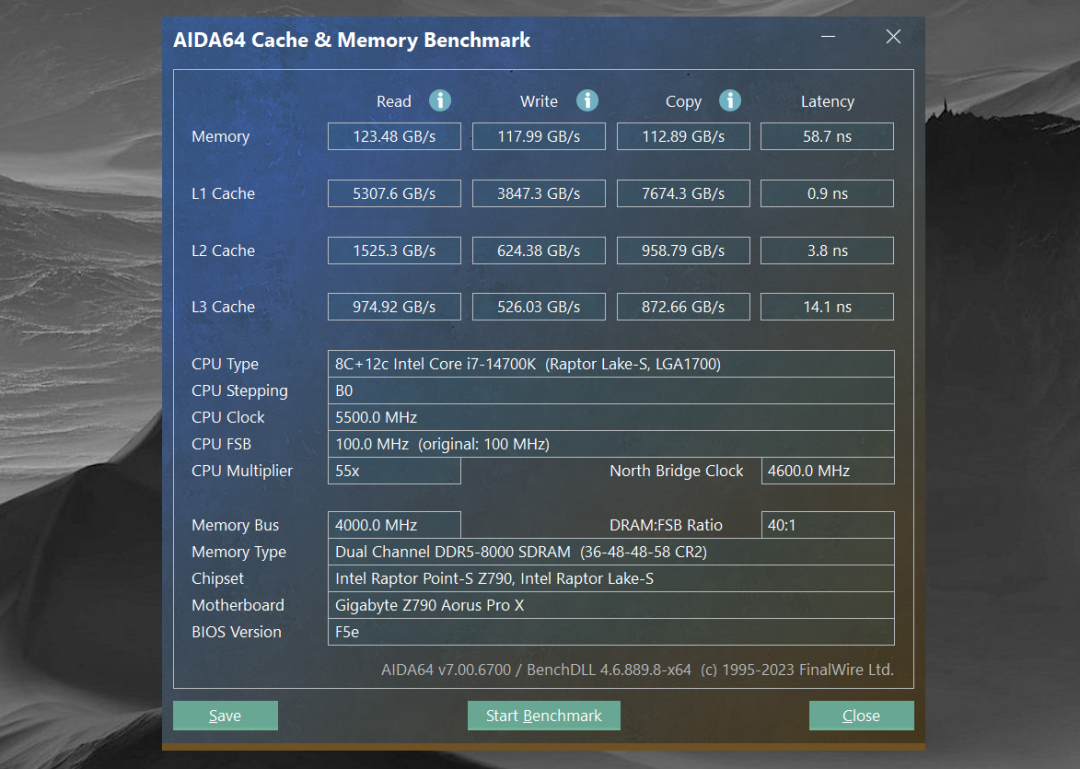Select L2 Cache read 1525.3 GB/s
The image size is (1080, 769).
click(x=394, y=251)
